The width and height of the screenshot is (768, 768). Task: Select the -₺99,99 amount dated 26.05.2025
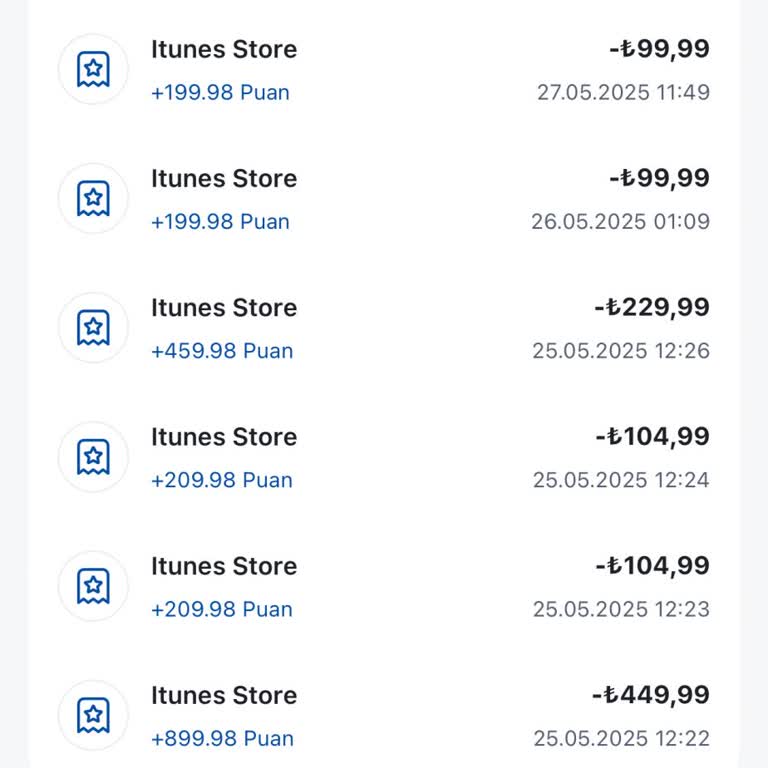659,178
